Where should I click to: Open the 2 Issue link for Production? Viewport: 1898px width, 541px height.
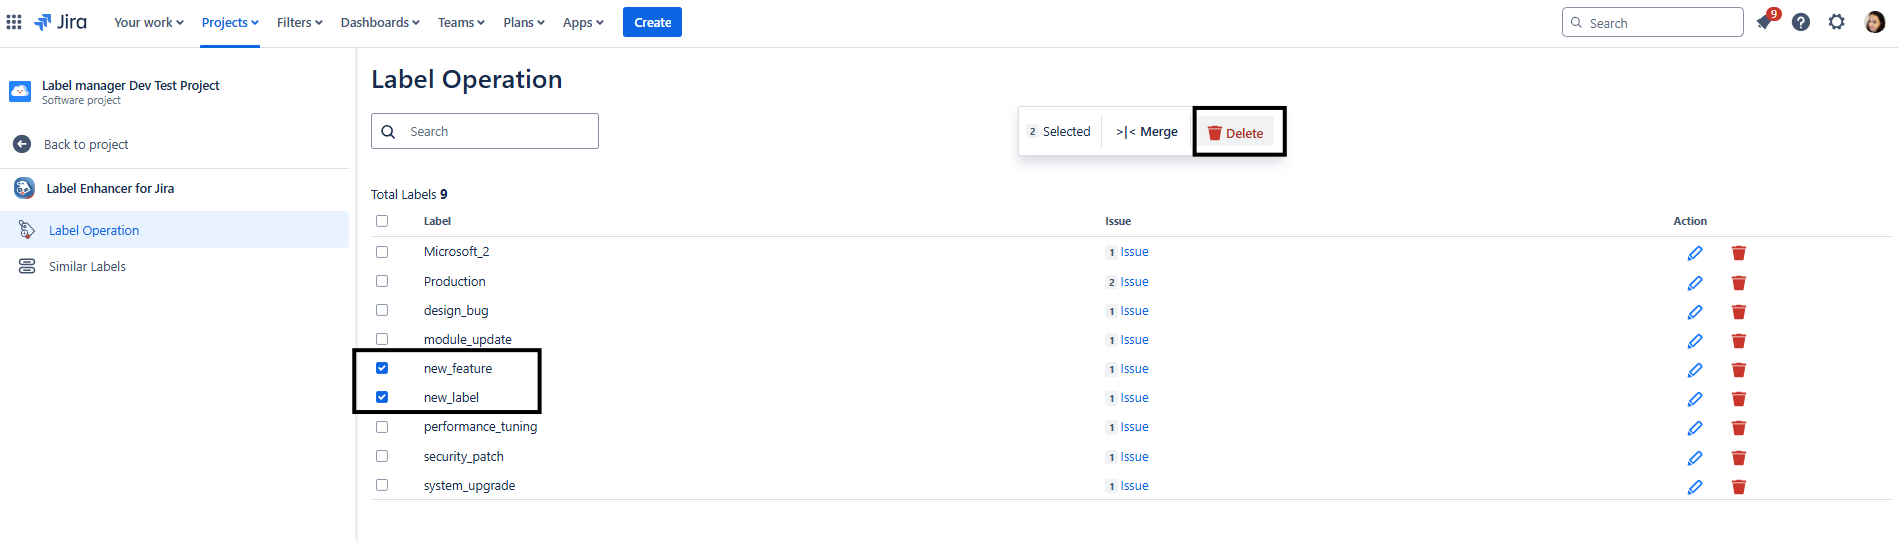1127,282
